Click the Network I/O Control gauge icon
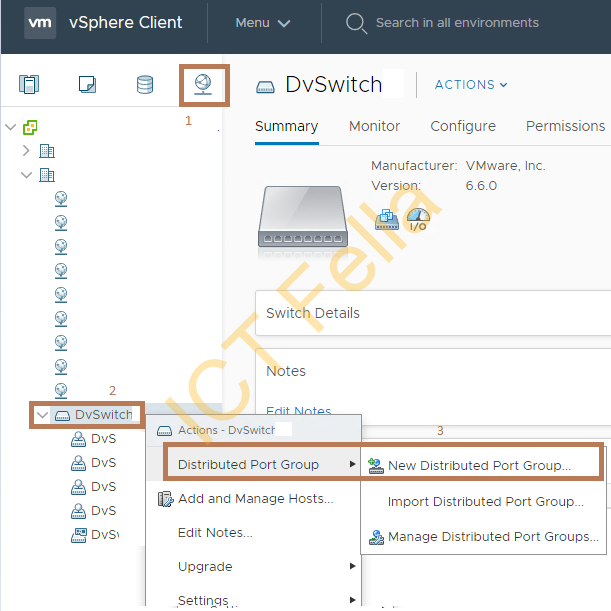 click(x=418, y=219)
